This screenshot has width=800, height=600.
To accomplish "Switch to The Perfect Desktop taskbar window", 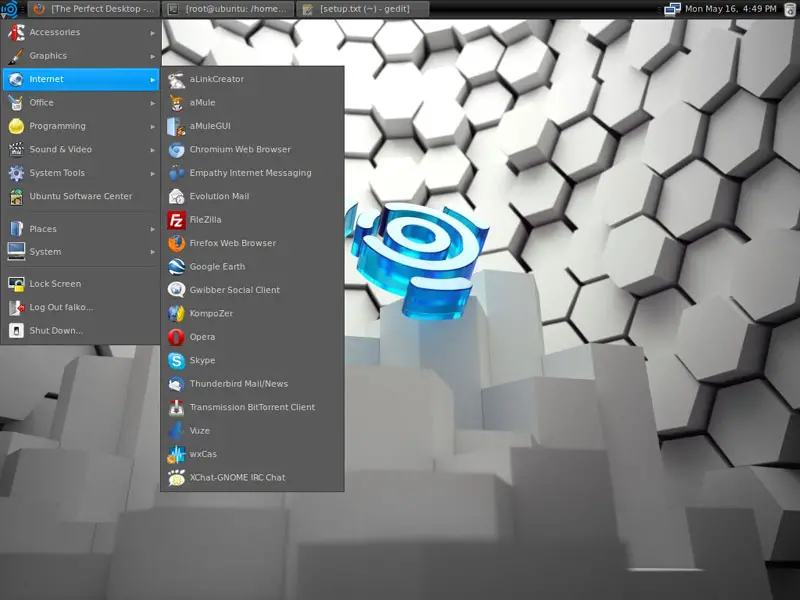I will [x=94, y=9].
